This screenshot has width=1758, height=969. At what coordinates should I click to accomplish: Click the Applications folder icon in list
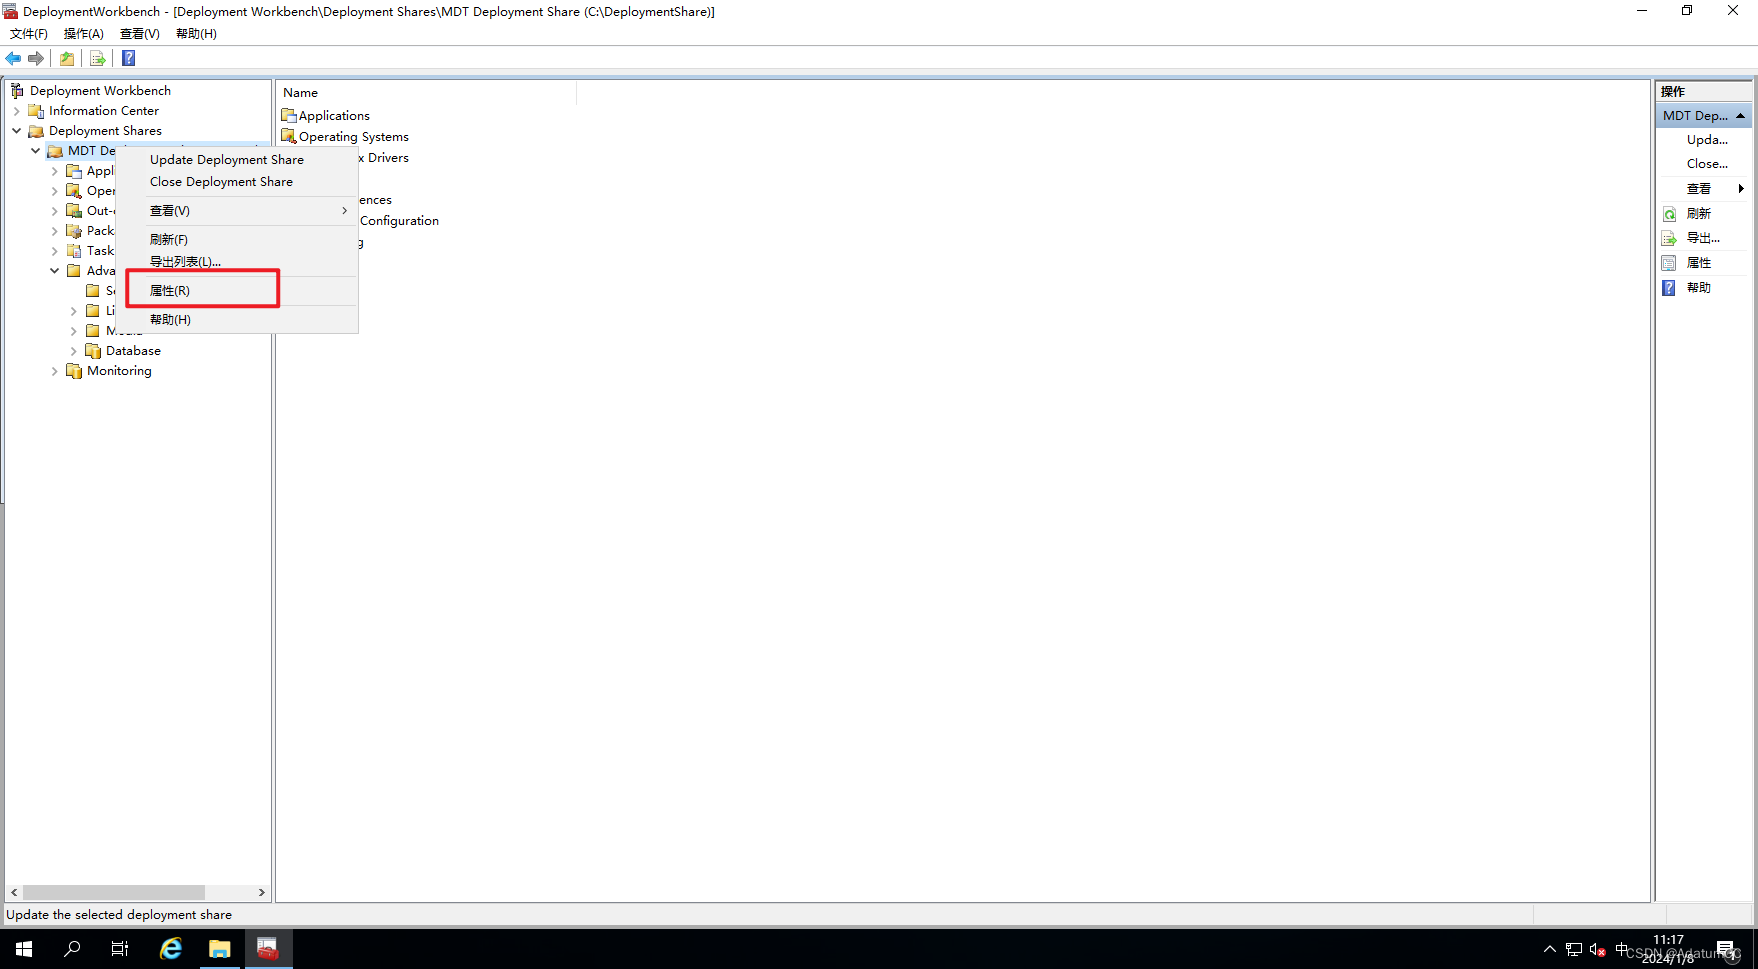289,116
